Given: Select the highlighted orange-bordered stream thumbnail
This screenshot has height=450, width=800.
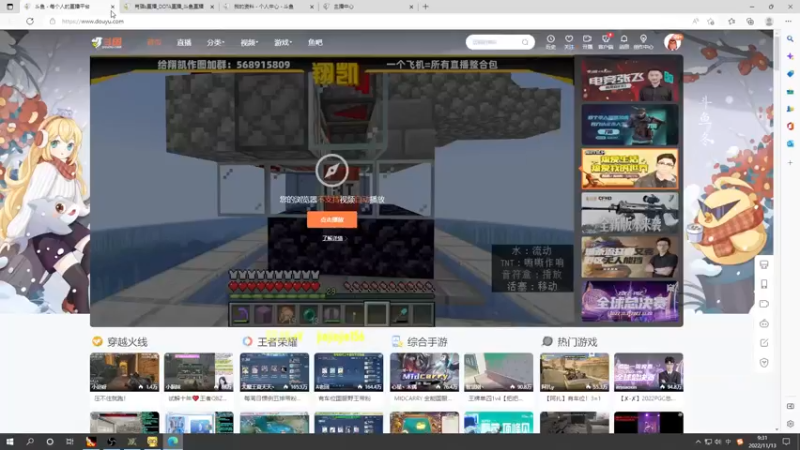Looking at the screenshot, I should [x=630, y=169].
